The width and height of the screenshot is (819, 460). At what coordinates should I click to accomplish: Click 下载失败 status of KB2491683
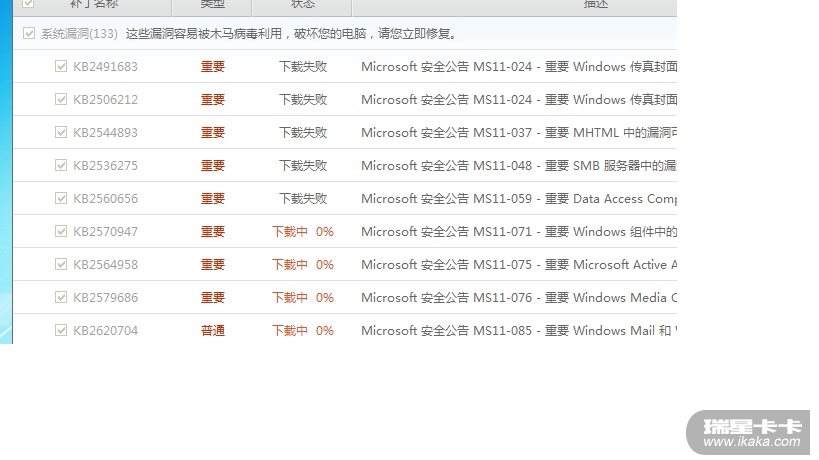(x=303, y=67)
